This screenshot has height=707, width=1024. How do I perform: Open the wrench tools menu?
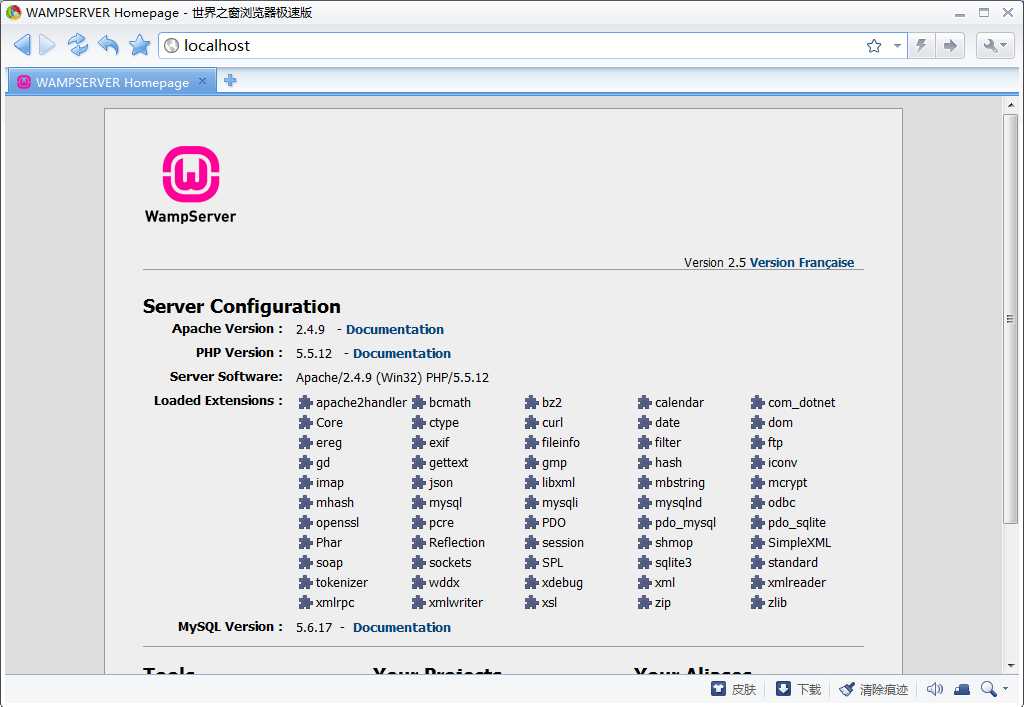tap(995, 46)
